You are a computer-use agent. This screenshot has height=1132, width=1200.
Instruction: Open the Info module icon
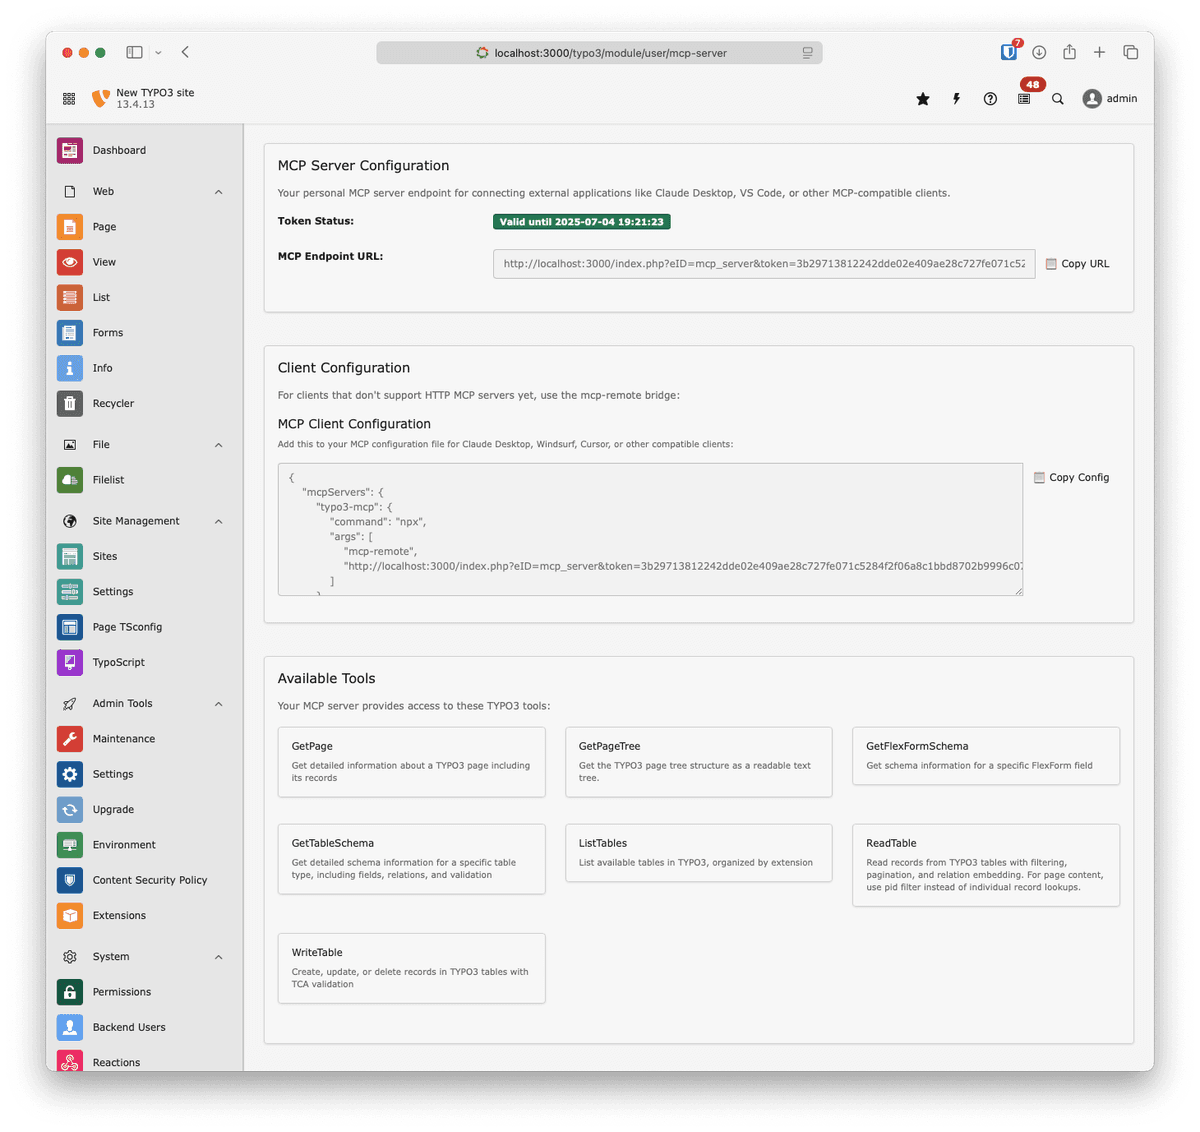click(70, 368)
